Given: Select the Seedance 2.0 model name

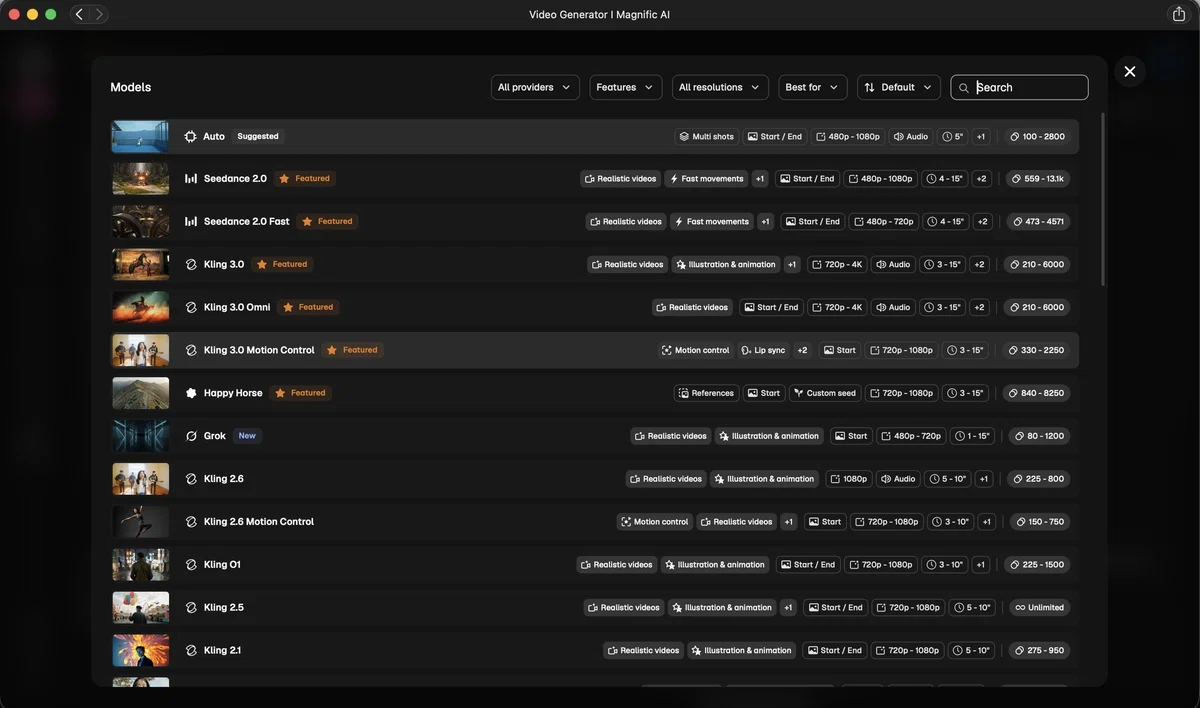Looking at the screenshot, I should tap(235, 179).
